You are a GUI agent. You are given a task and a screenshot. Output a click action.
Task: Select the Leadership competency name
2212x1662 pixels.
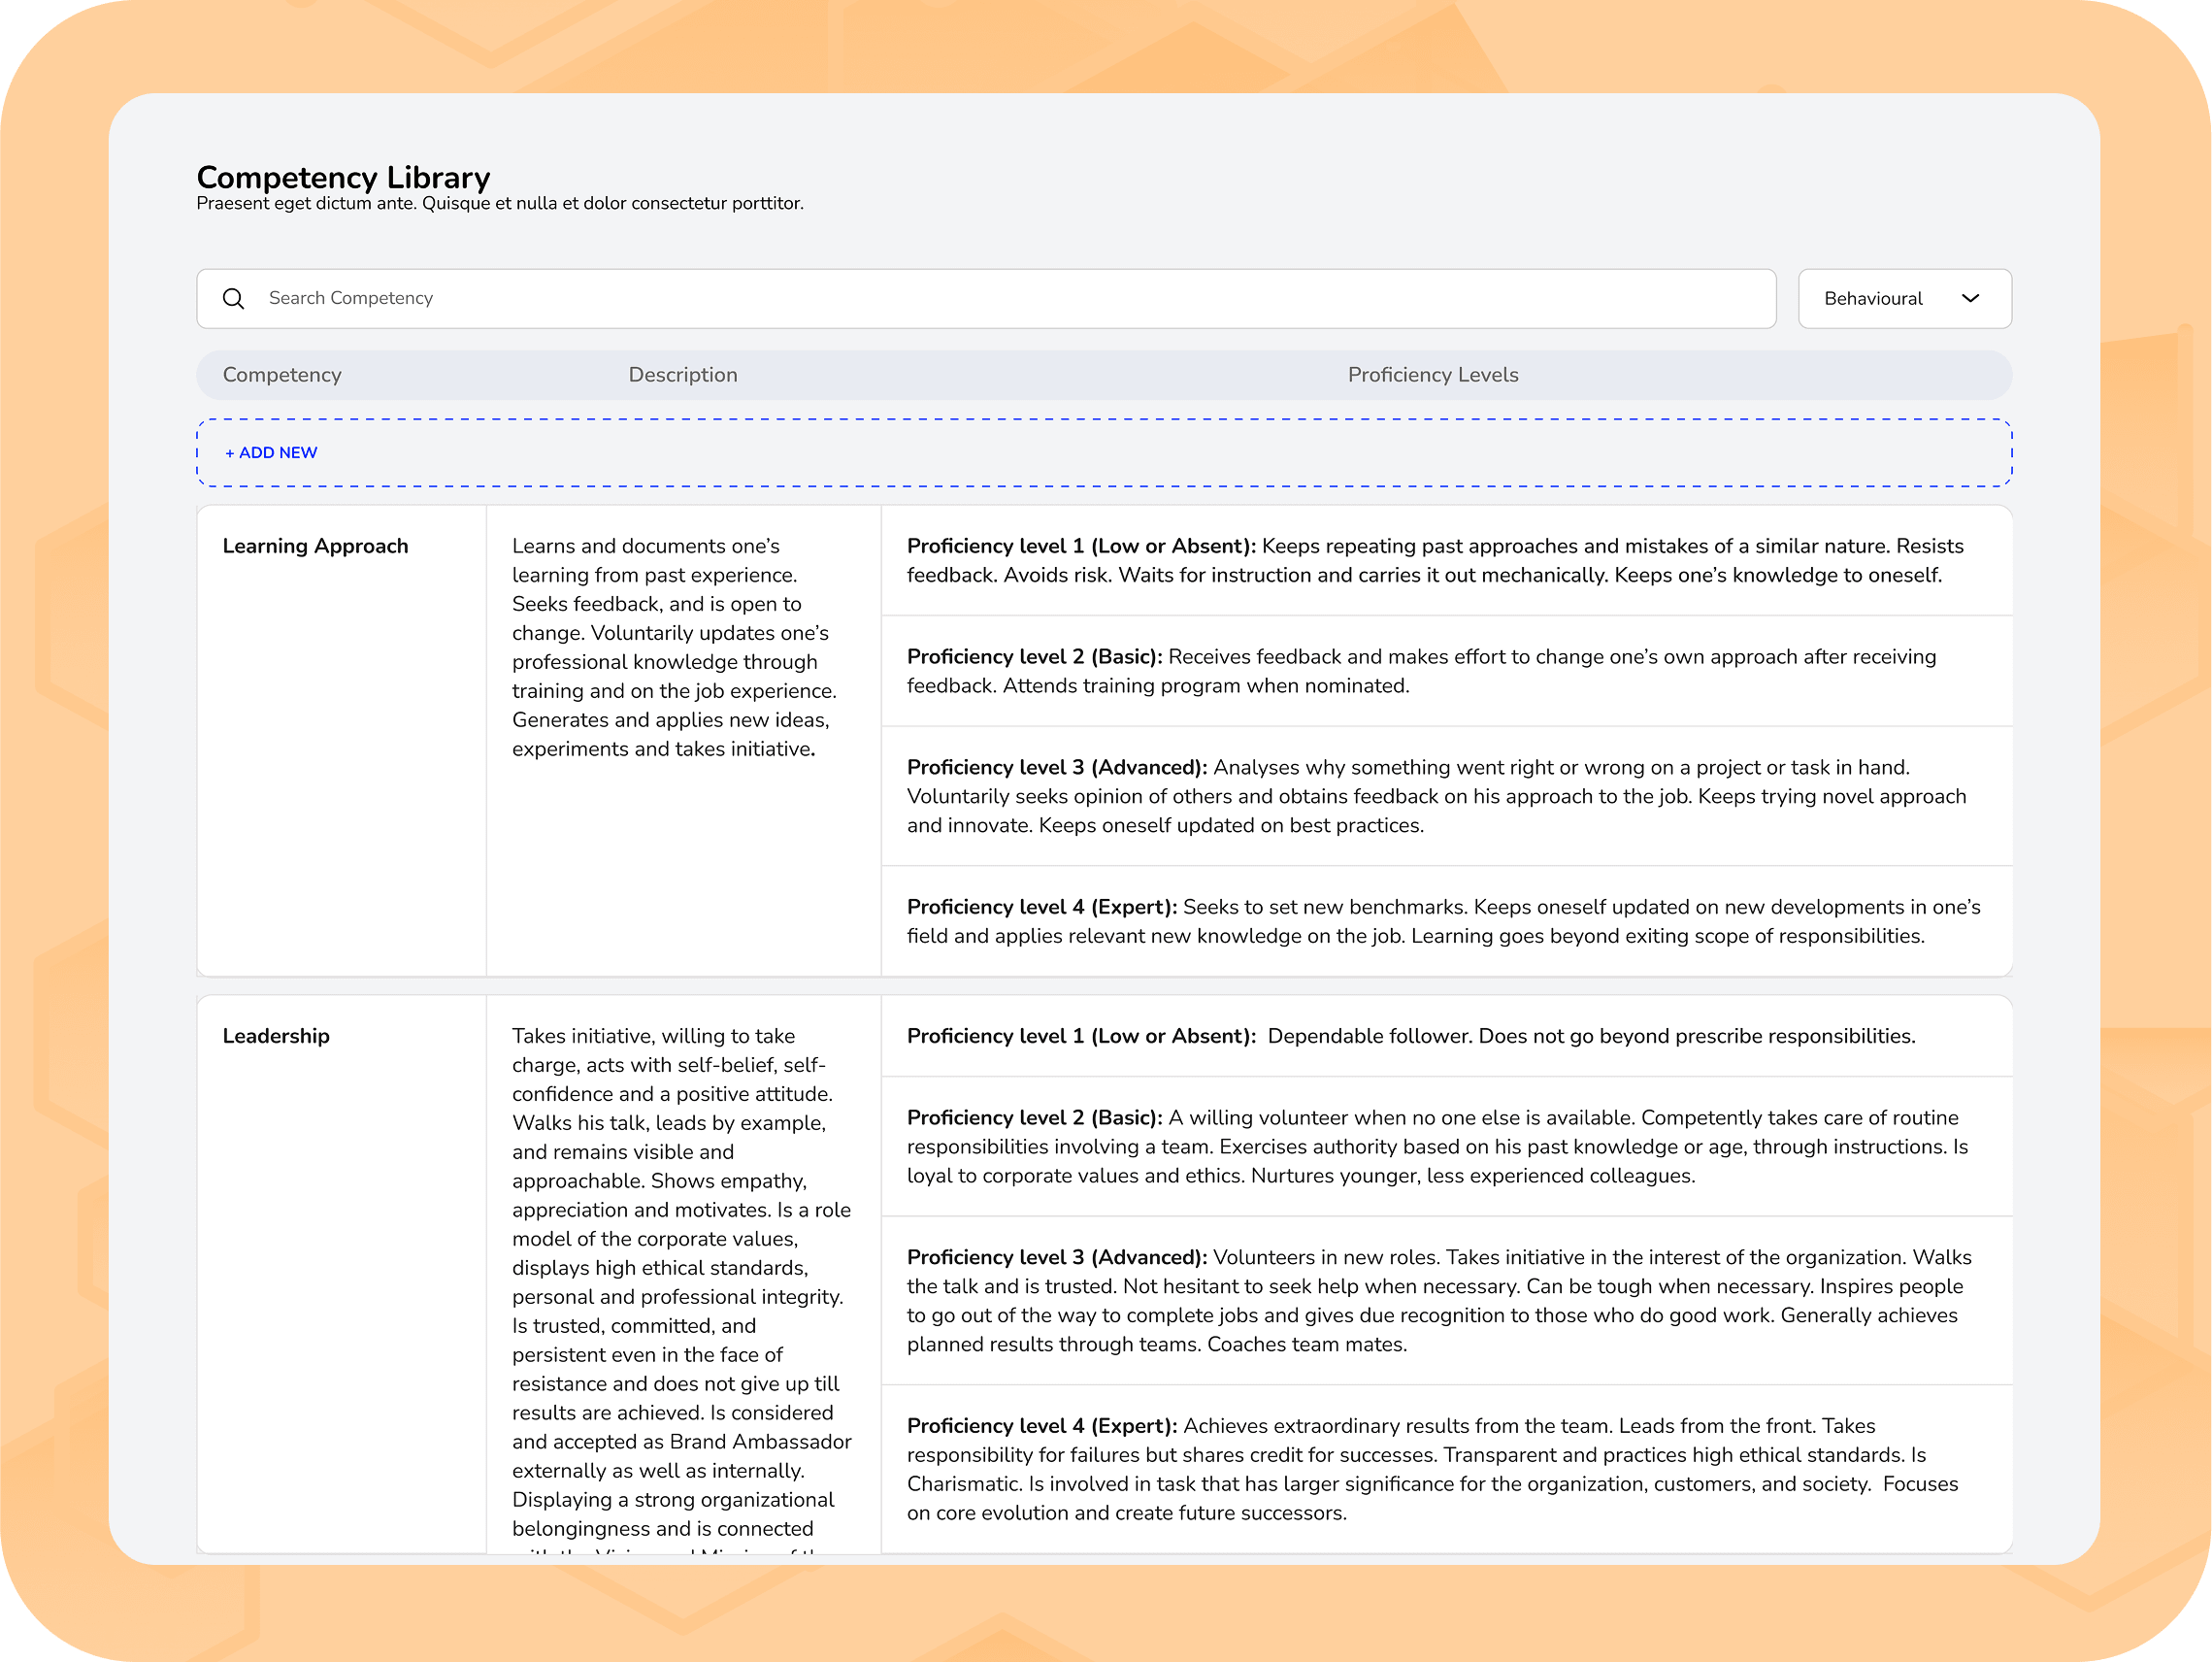click(276, 1036)
